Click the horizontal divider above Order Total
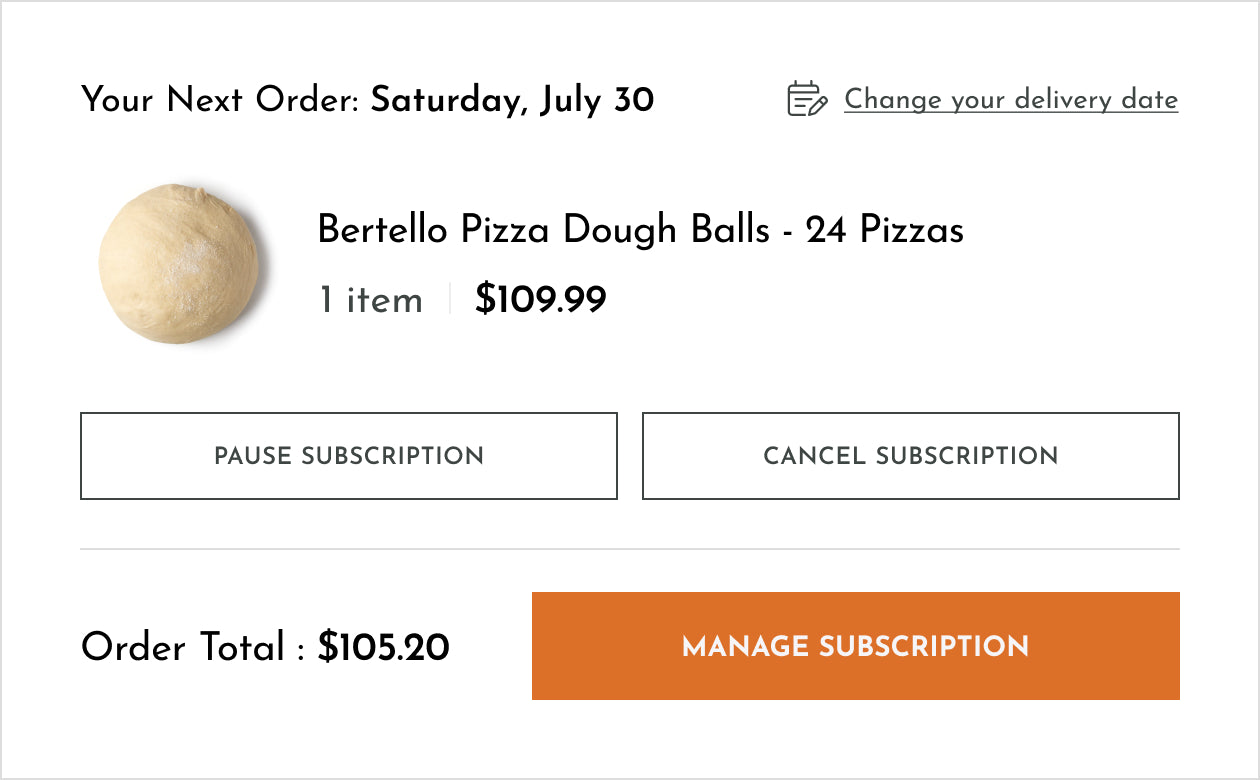 pyautogui.click(x=630, y=549)
